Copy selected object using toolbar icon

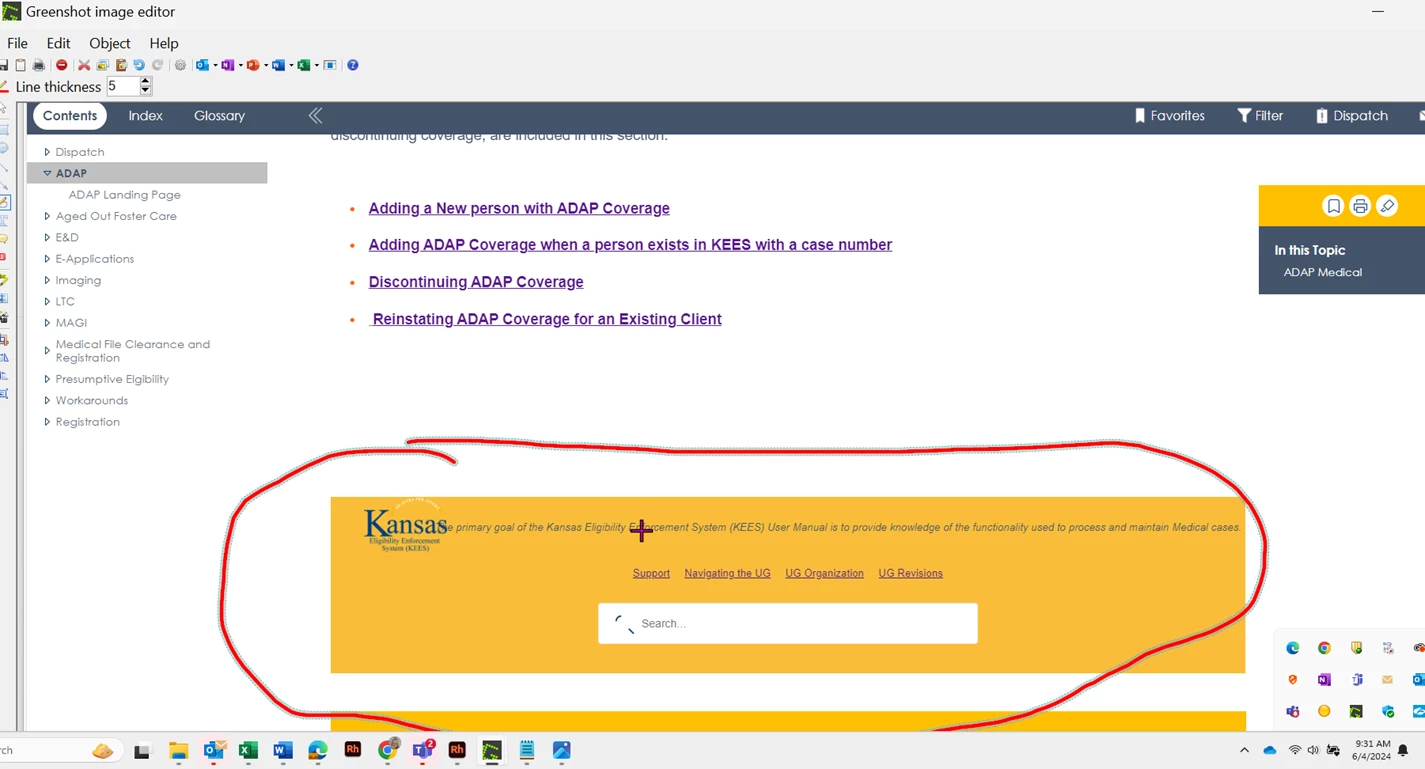102,65
